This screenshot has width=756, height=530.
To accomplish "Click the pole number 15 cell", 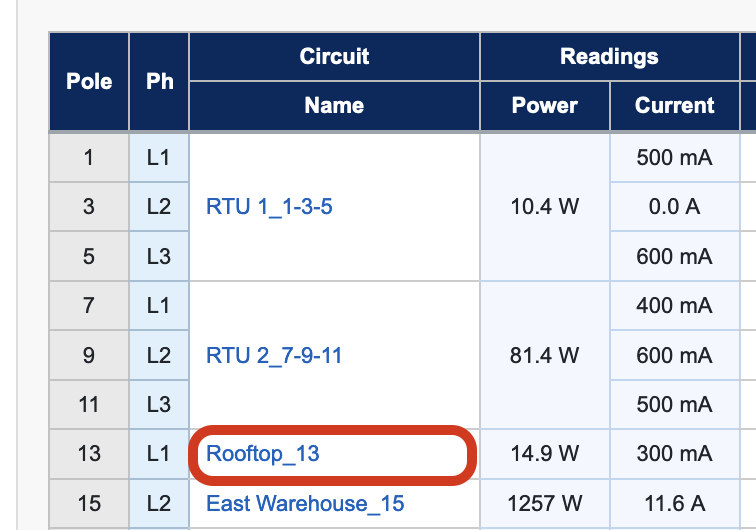I will click(89, 503).
